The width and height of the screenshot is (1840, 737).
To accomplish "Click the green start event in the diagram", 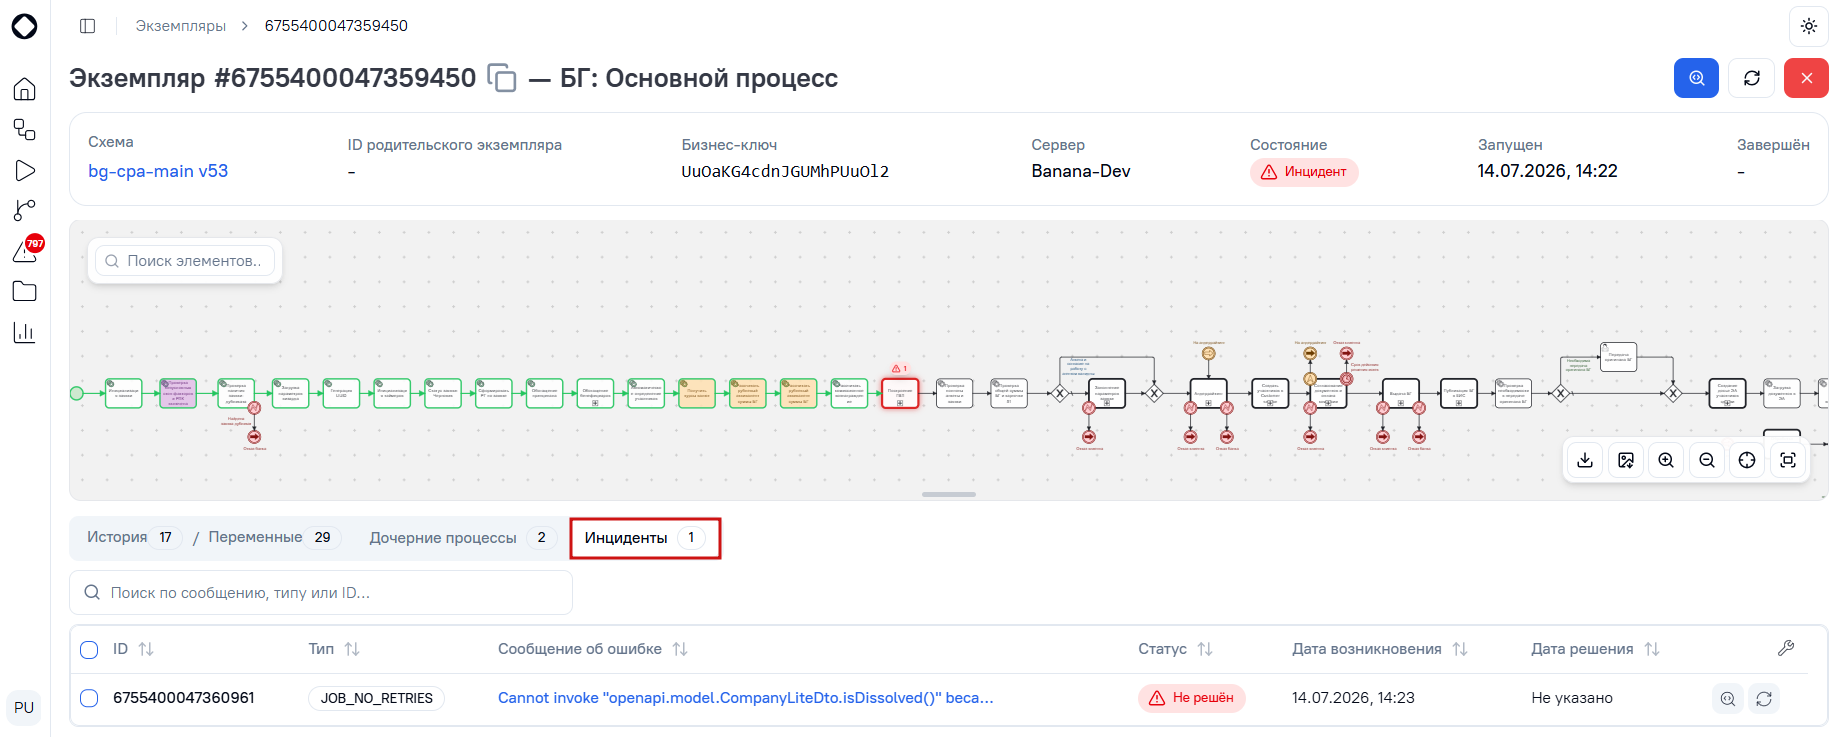I will (x=77, y=393).
